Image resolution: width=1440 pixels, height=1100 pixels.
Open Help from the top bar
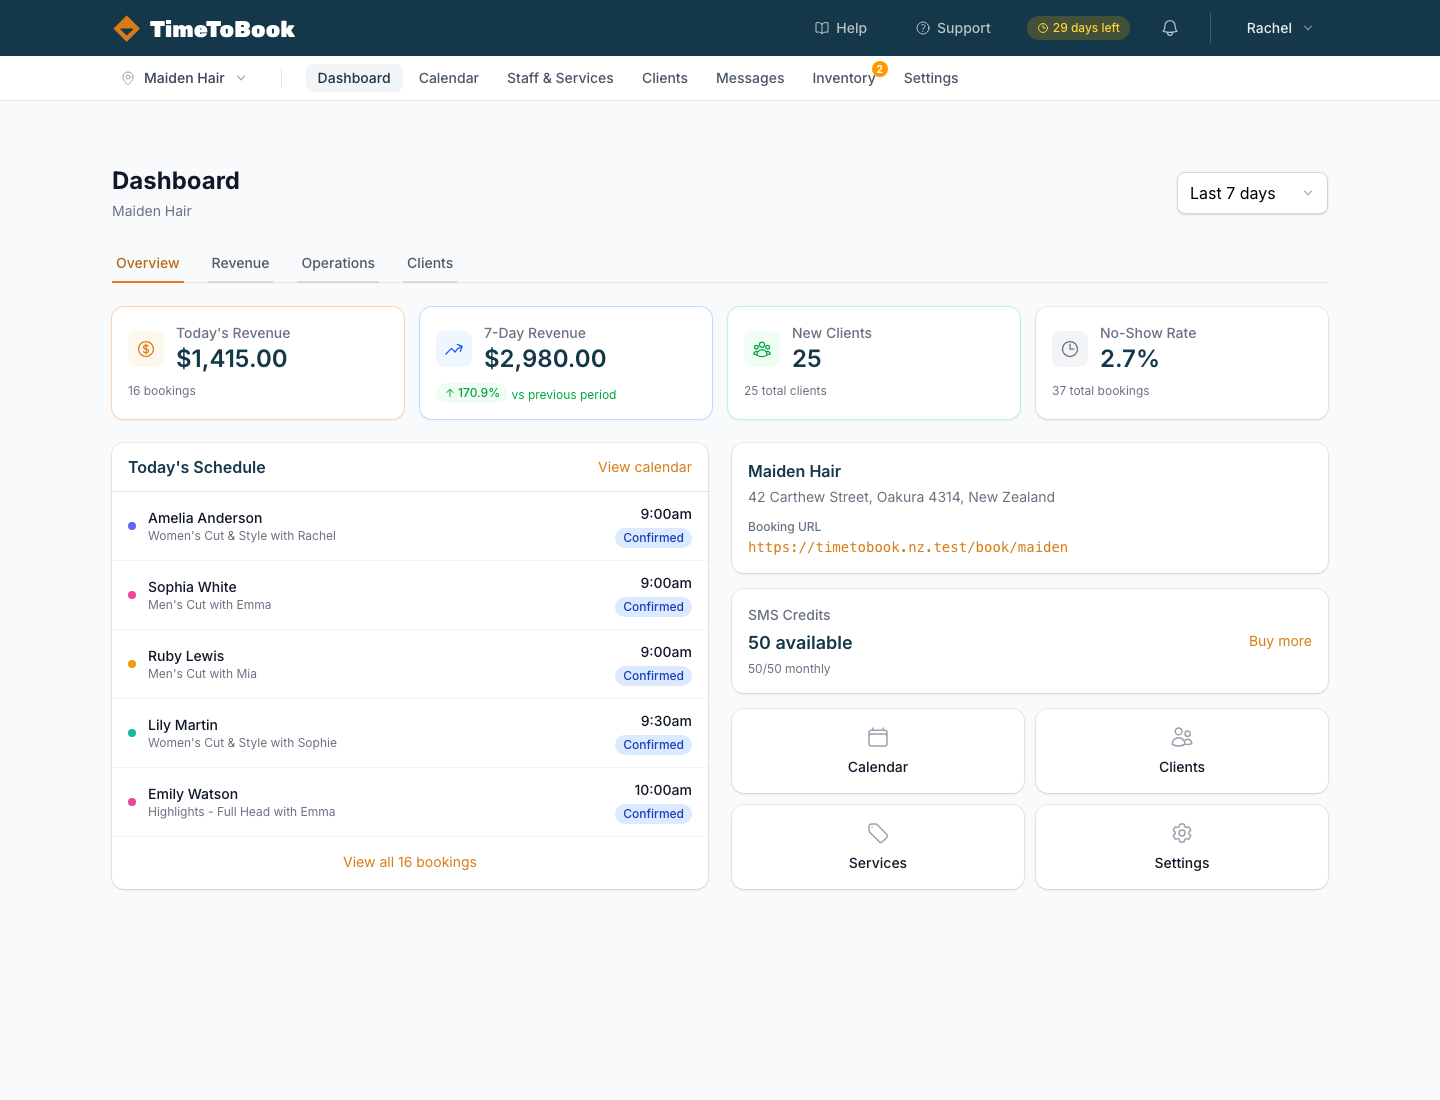tap(840, 28)
